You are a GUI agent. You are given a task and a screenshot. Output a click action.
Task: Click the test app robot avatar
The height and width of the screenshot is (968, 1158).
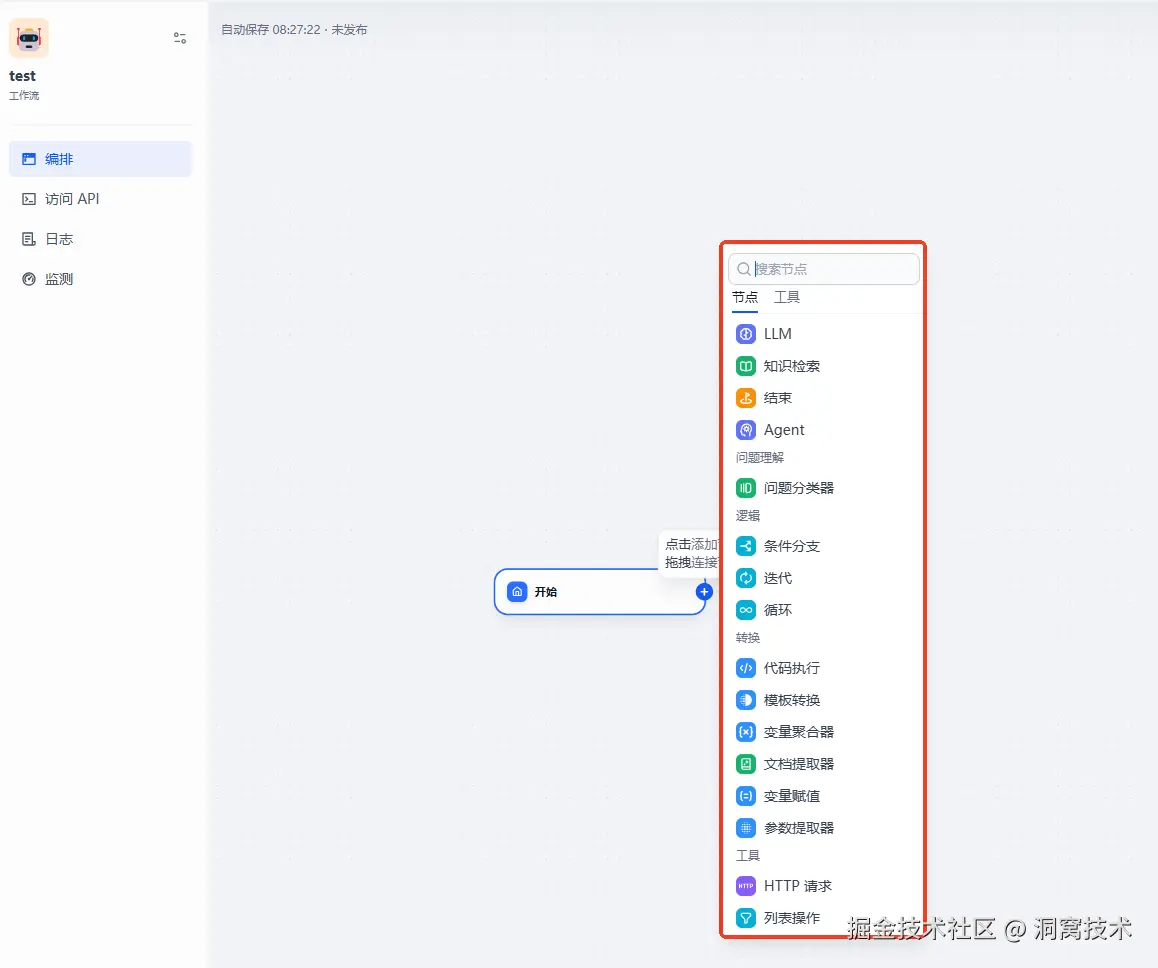[x=29, y=38]
